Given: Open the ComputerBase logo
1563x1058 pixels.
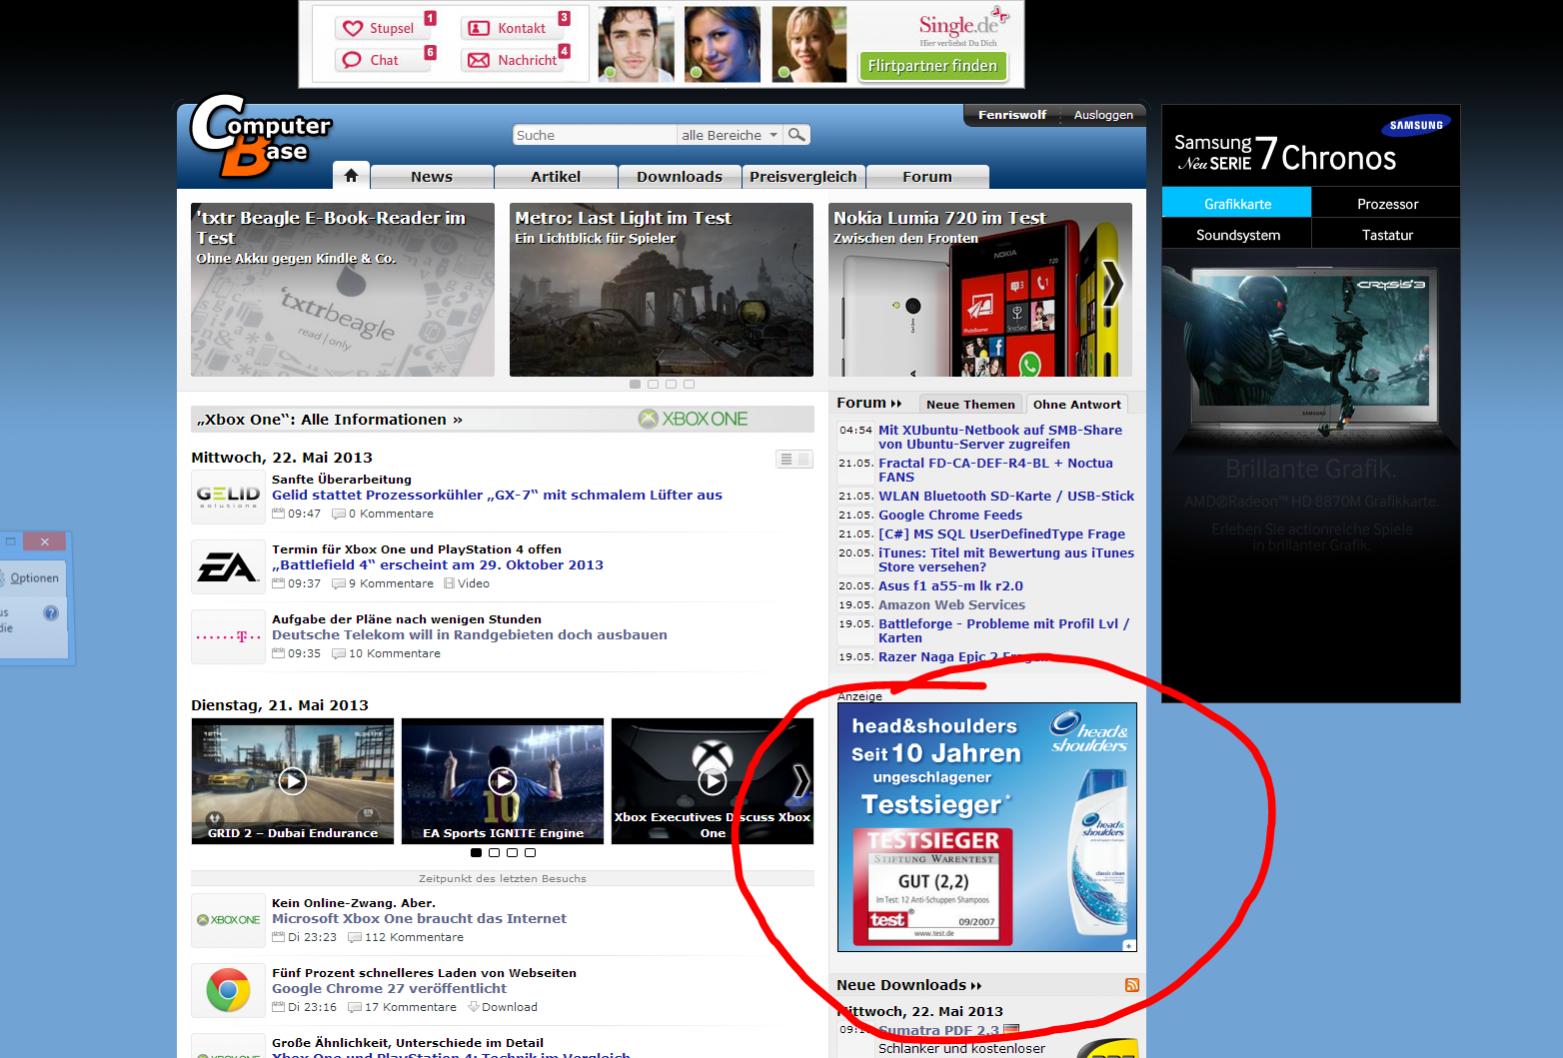Looking at the screenshot, I should pyautogui.click(x=260, y=137).
